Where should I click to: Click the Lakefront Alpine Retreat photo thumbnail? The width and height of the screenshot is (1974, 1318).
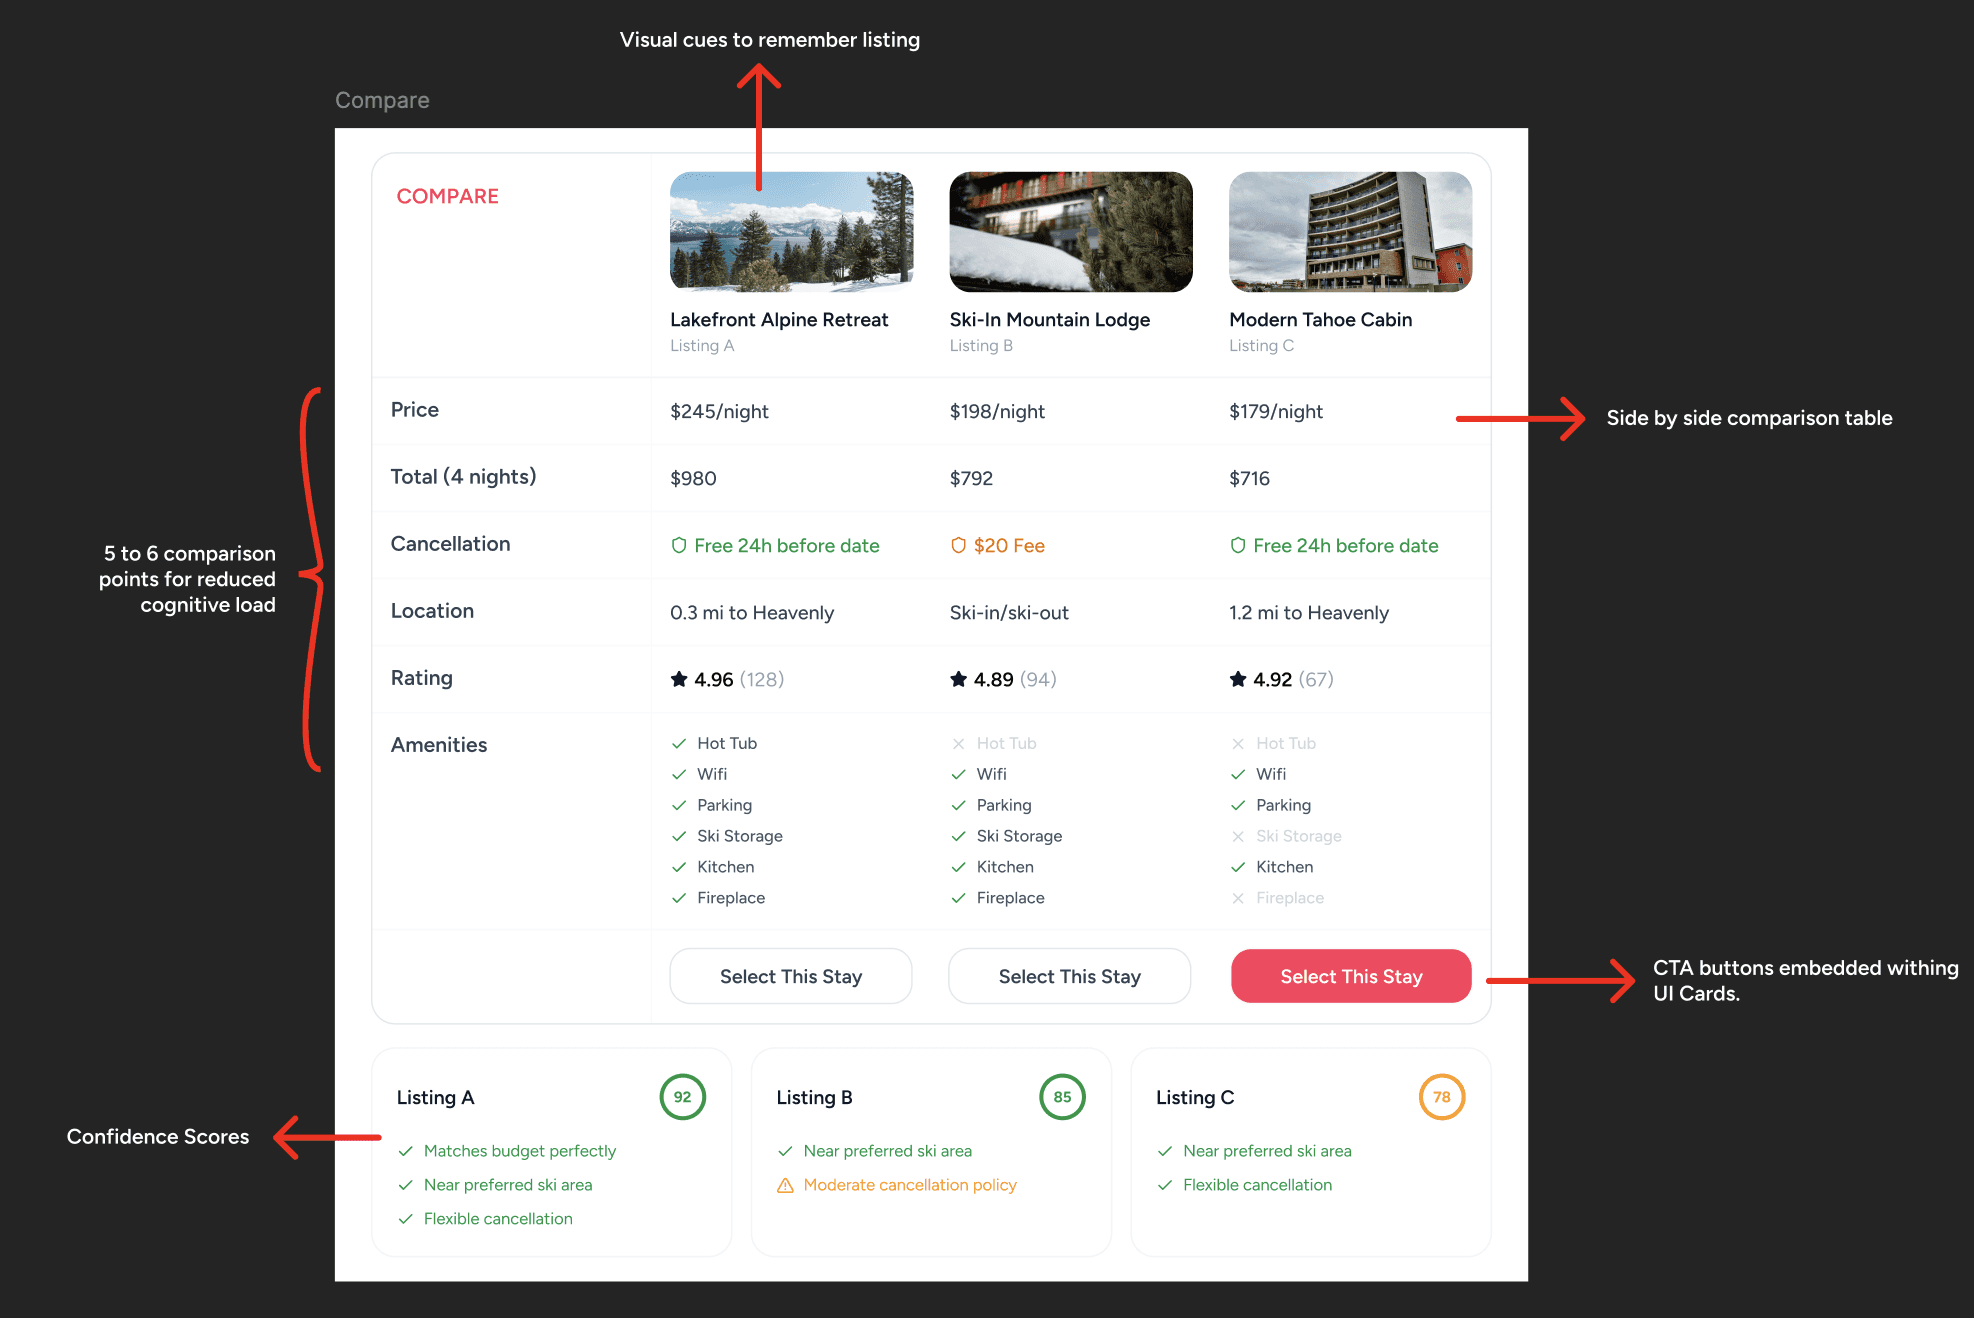(x=791, y=232)
